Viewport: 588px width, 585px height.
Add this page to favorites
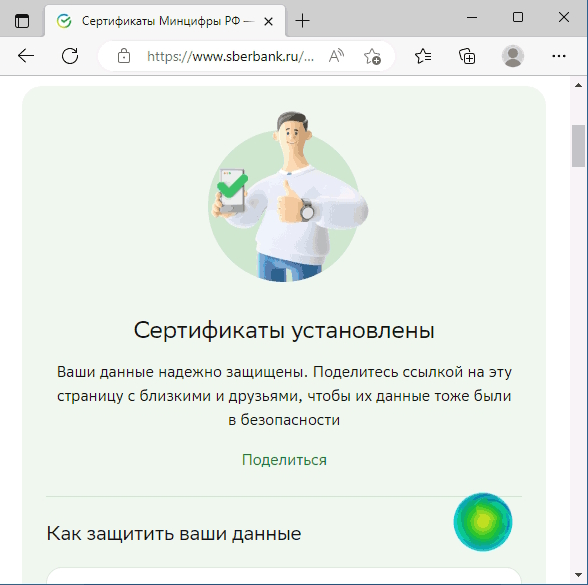[372, 56]
